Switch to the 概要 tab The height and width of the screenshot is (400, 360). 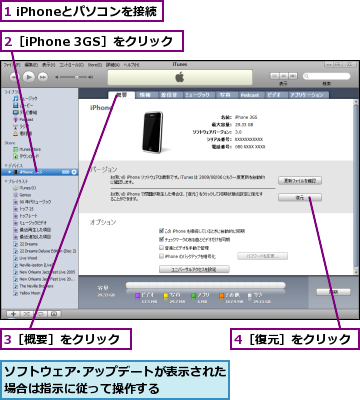point(122,95)
